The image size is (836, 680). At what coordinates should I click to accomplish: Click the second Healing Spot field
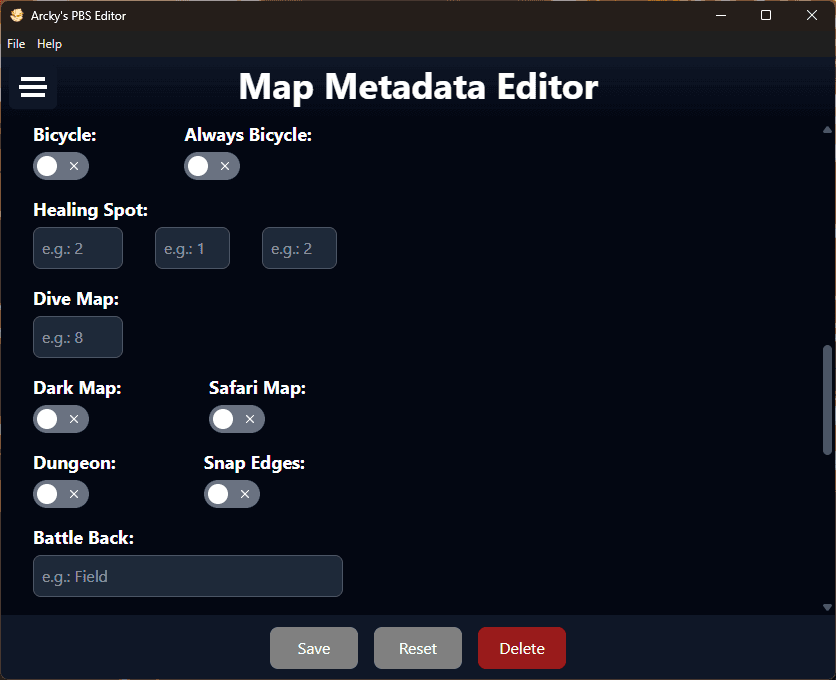coord(192,248)
